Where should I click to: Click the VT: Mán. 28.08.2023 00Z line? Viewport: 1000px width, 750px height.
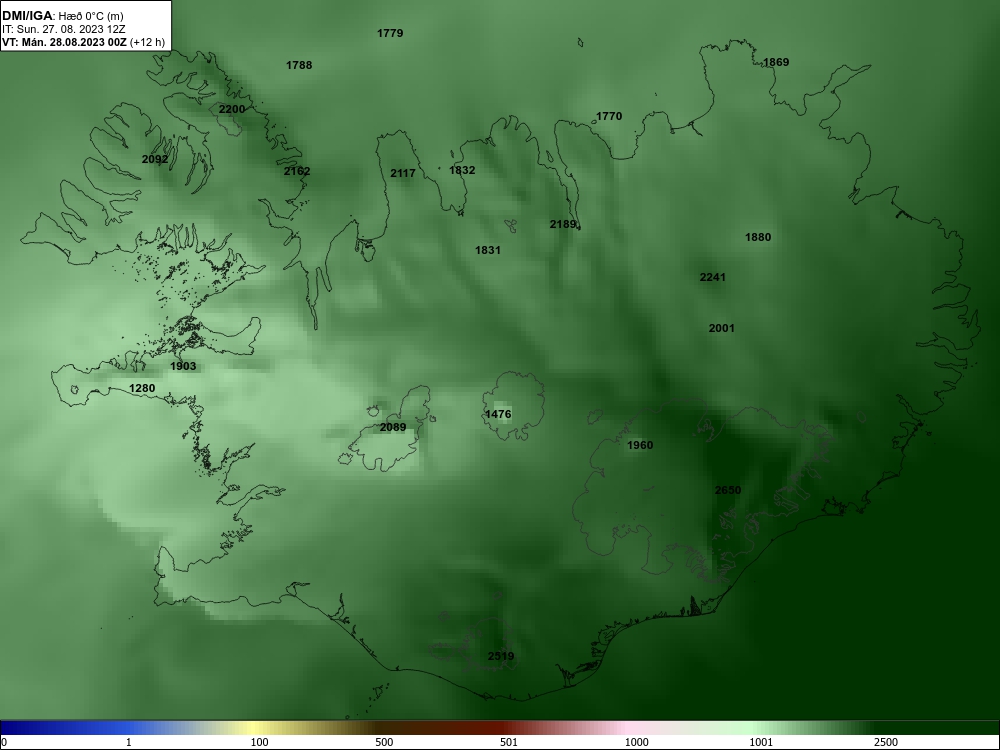84,42
